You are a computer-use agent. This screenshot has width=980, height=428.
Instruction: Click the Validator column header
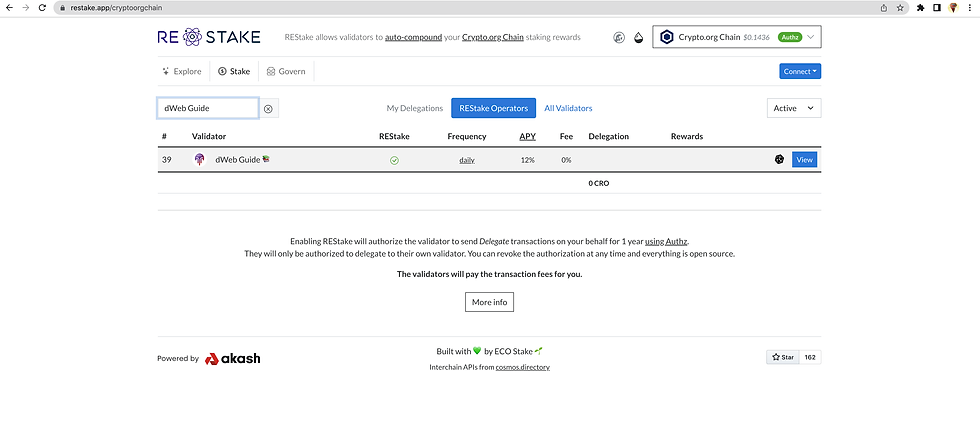click(x=209, y=136)
